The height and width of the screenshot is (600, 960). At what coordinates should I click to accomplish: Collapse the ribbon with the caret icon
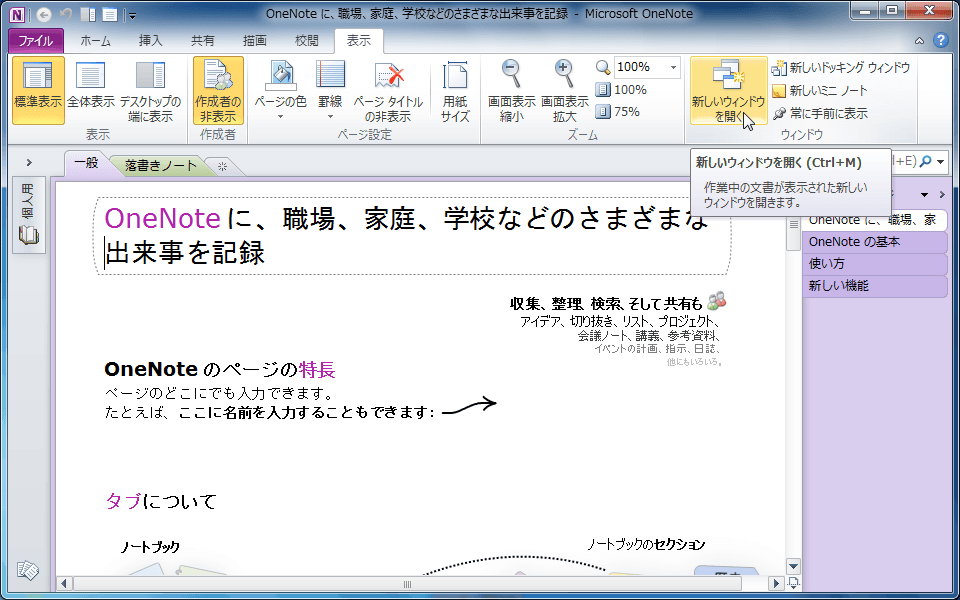pos(919,41)
